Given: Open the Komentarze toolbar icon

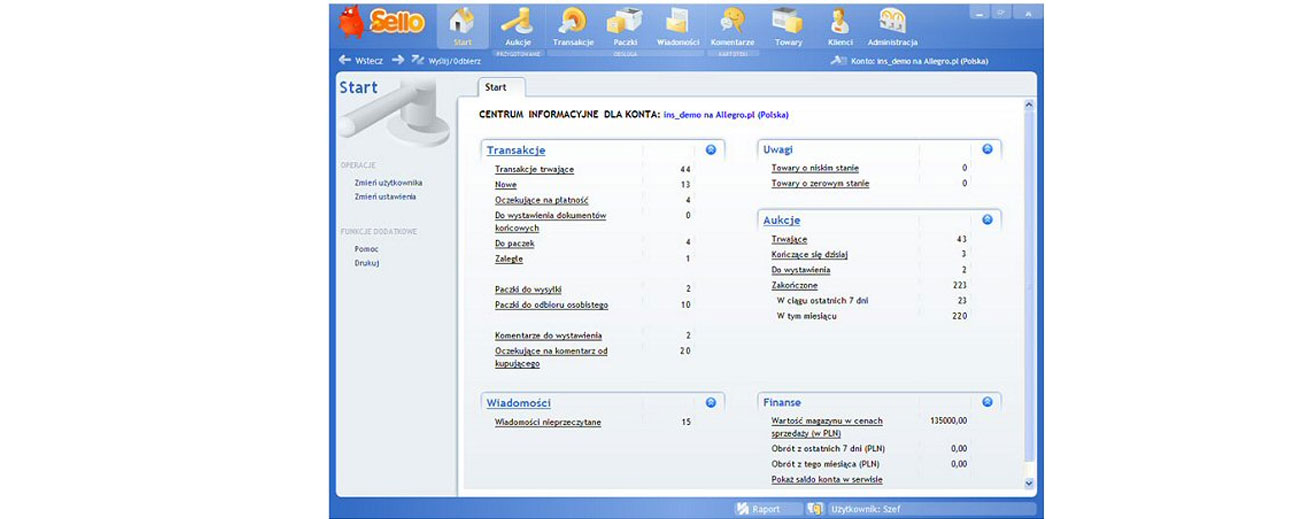Looking at the screenshot, I should coord(732,26).
